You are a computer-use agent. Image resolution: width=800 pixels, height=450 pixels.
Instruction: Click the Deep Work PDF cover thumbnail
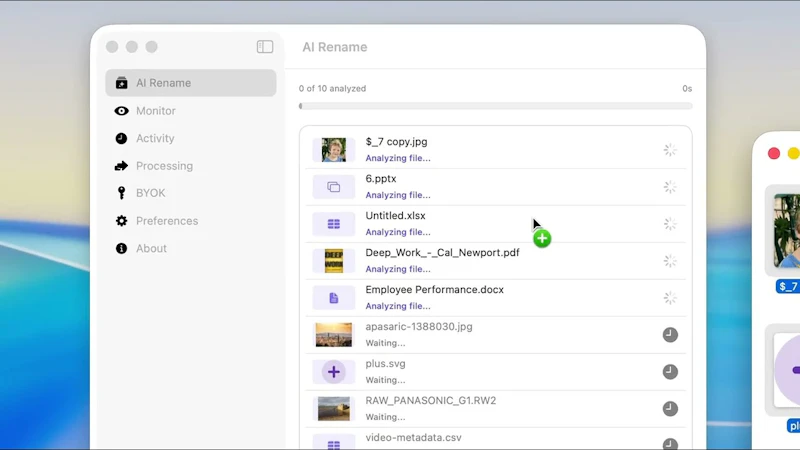point(334,261)
